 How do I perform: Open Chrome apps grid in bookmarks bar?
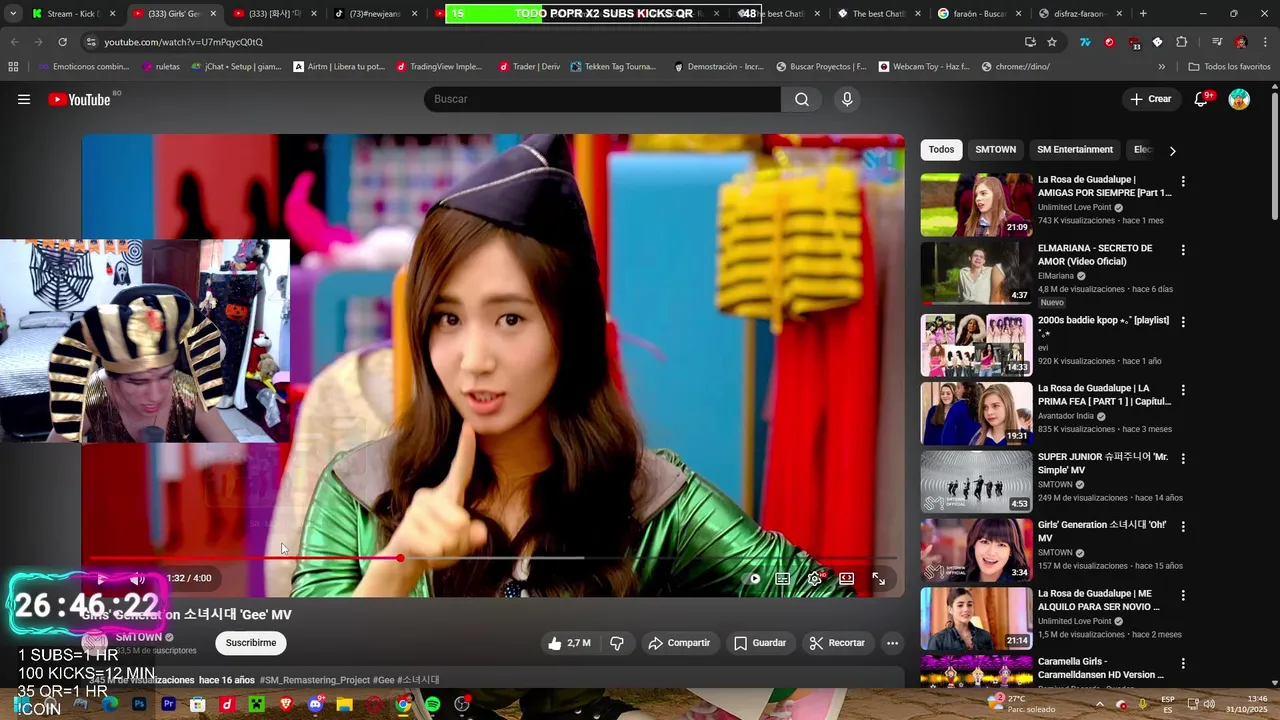coord(13,66)
